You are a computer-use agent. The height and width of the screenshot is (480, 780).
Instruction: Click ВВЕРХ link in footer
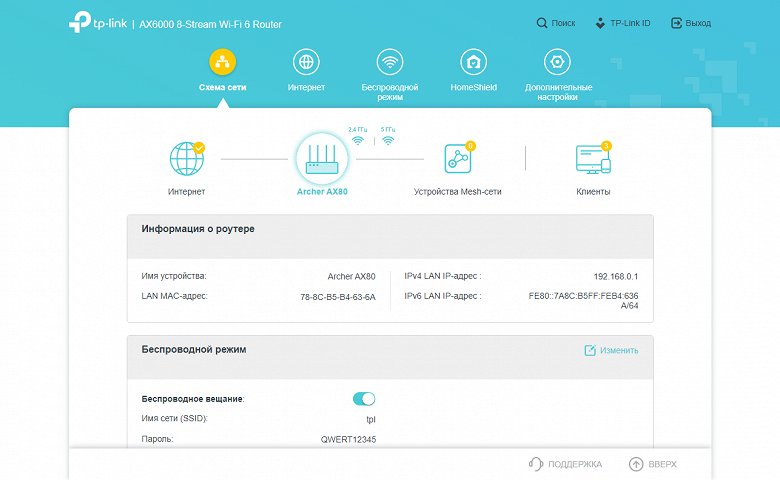coord(663,464)
